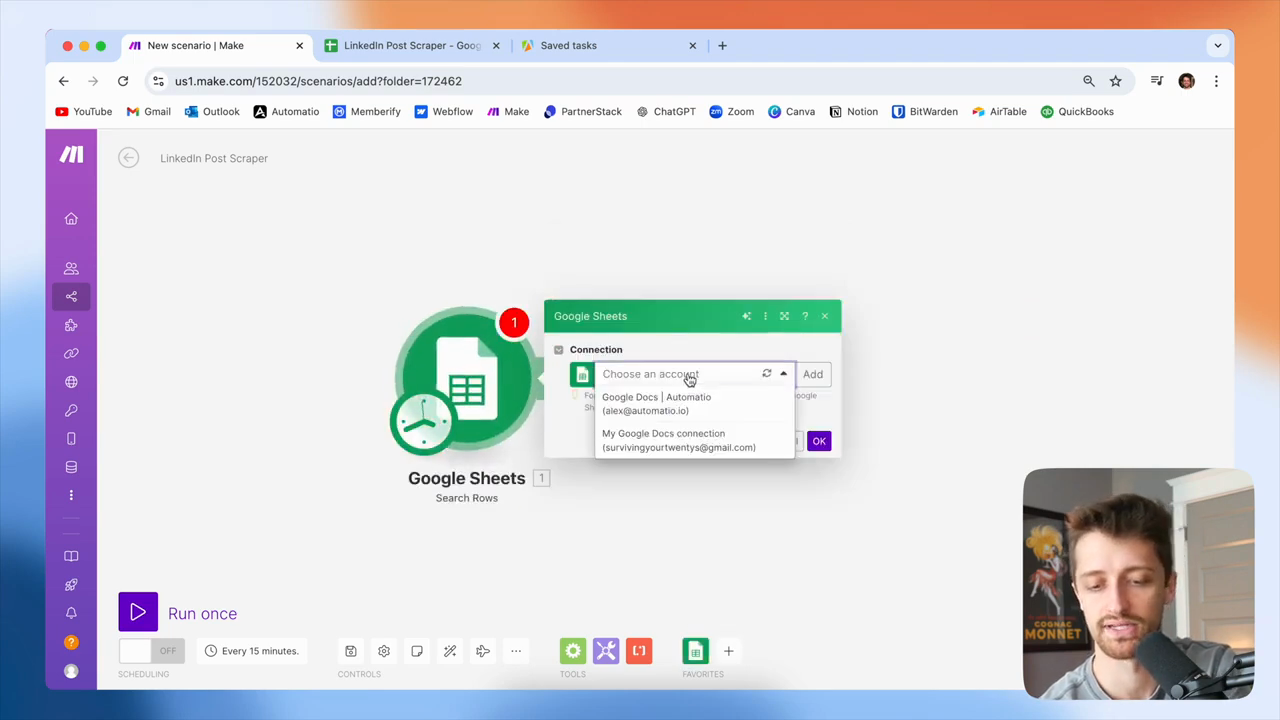Collapse the account dropdown arrow
The height and width of the screenshot is (720, 1280).
(x=783, y=374)
